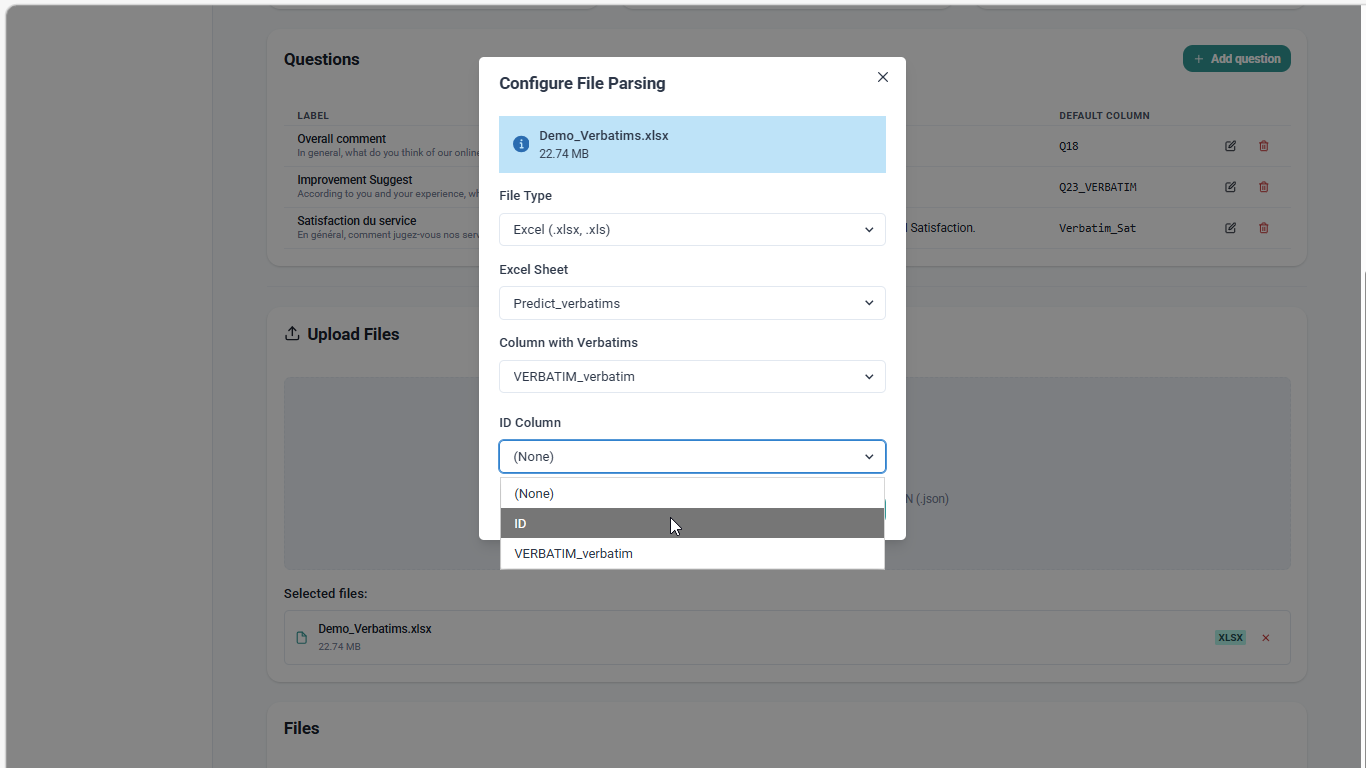Choose ID from the dropdown options
Viewport: 1366px width, 768px height.
(692, 523)
